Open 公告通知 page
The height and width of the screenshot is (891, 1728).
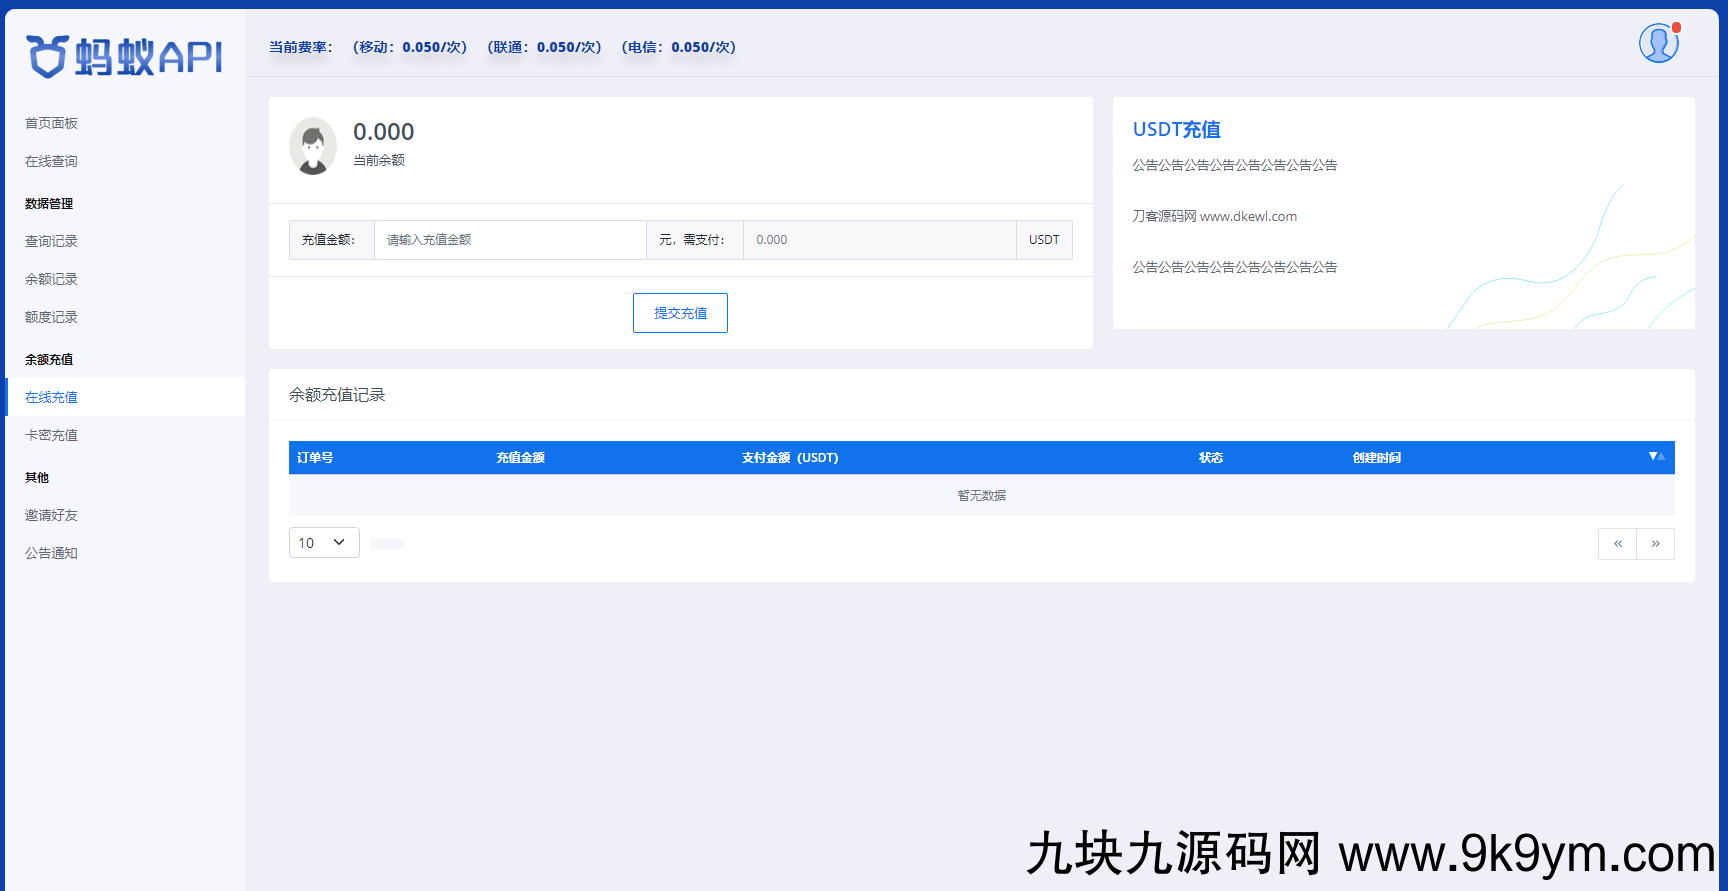tap(51, 553)
